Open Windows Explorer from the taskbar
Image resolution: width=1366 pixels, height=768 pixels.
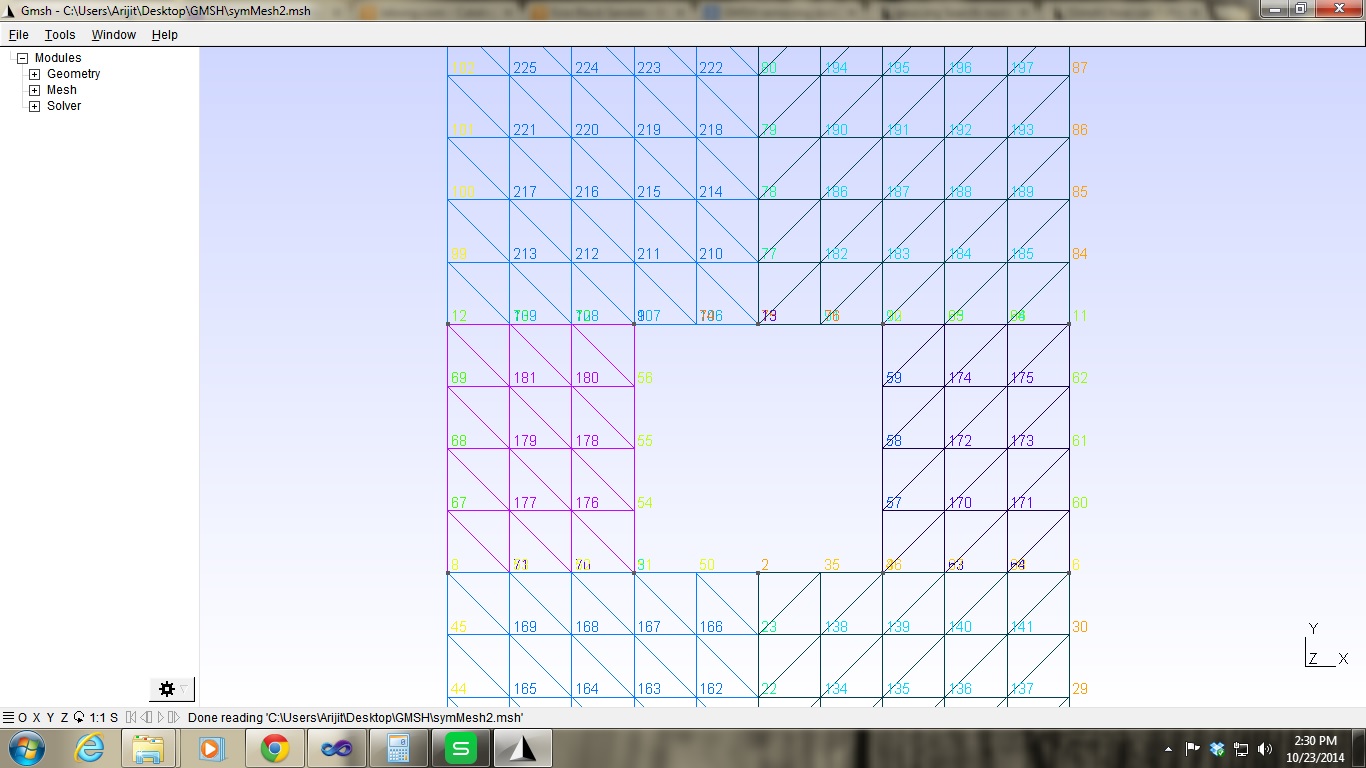coord(149,748)
